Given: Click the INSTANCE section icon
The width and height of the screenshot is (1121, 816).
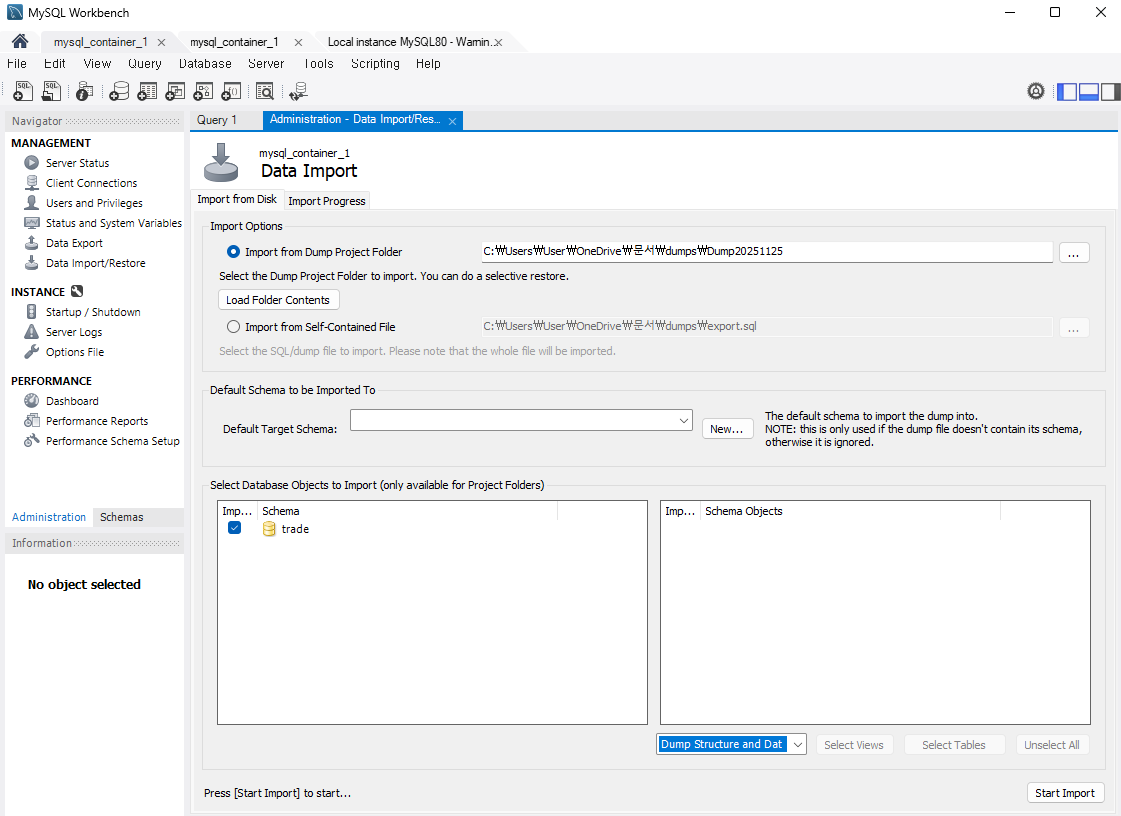Looking at the screenshot, I should [x=77, y=291].
